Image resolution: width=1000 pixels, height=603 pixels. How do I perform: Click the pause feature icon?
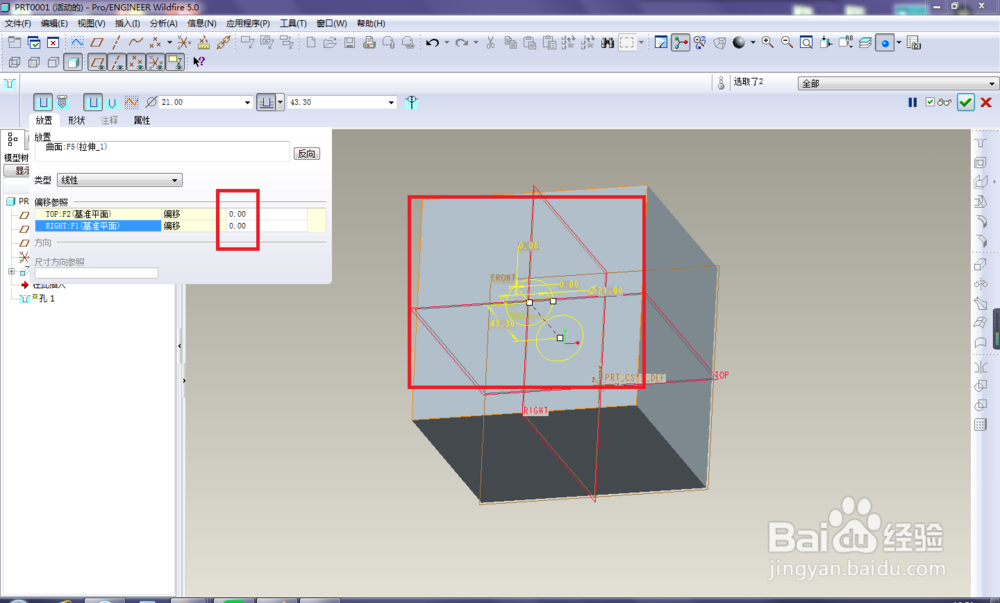[913, 102]
